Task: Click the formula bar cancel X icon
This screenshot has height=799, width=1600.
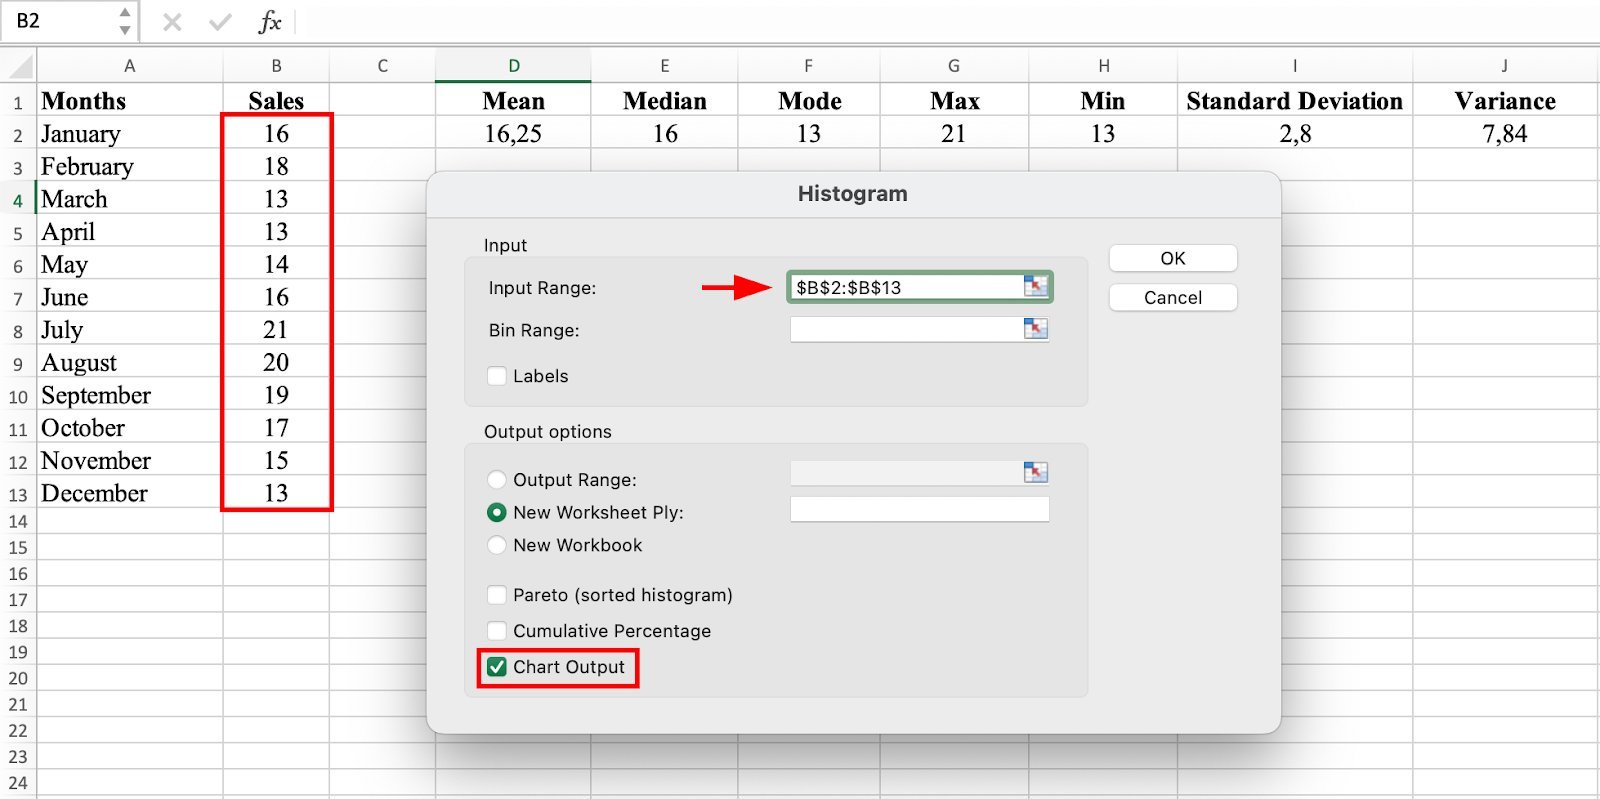Action: point(172,22)
